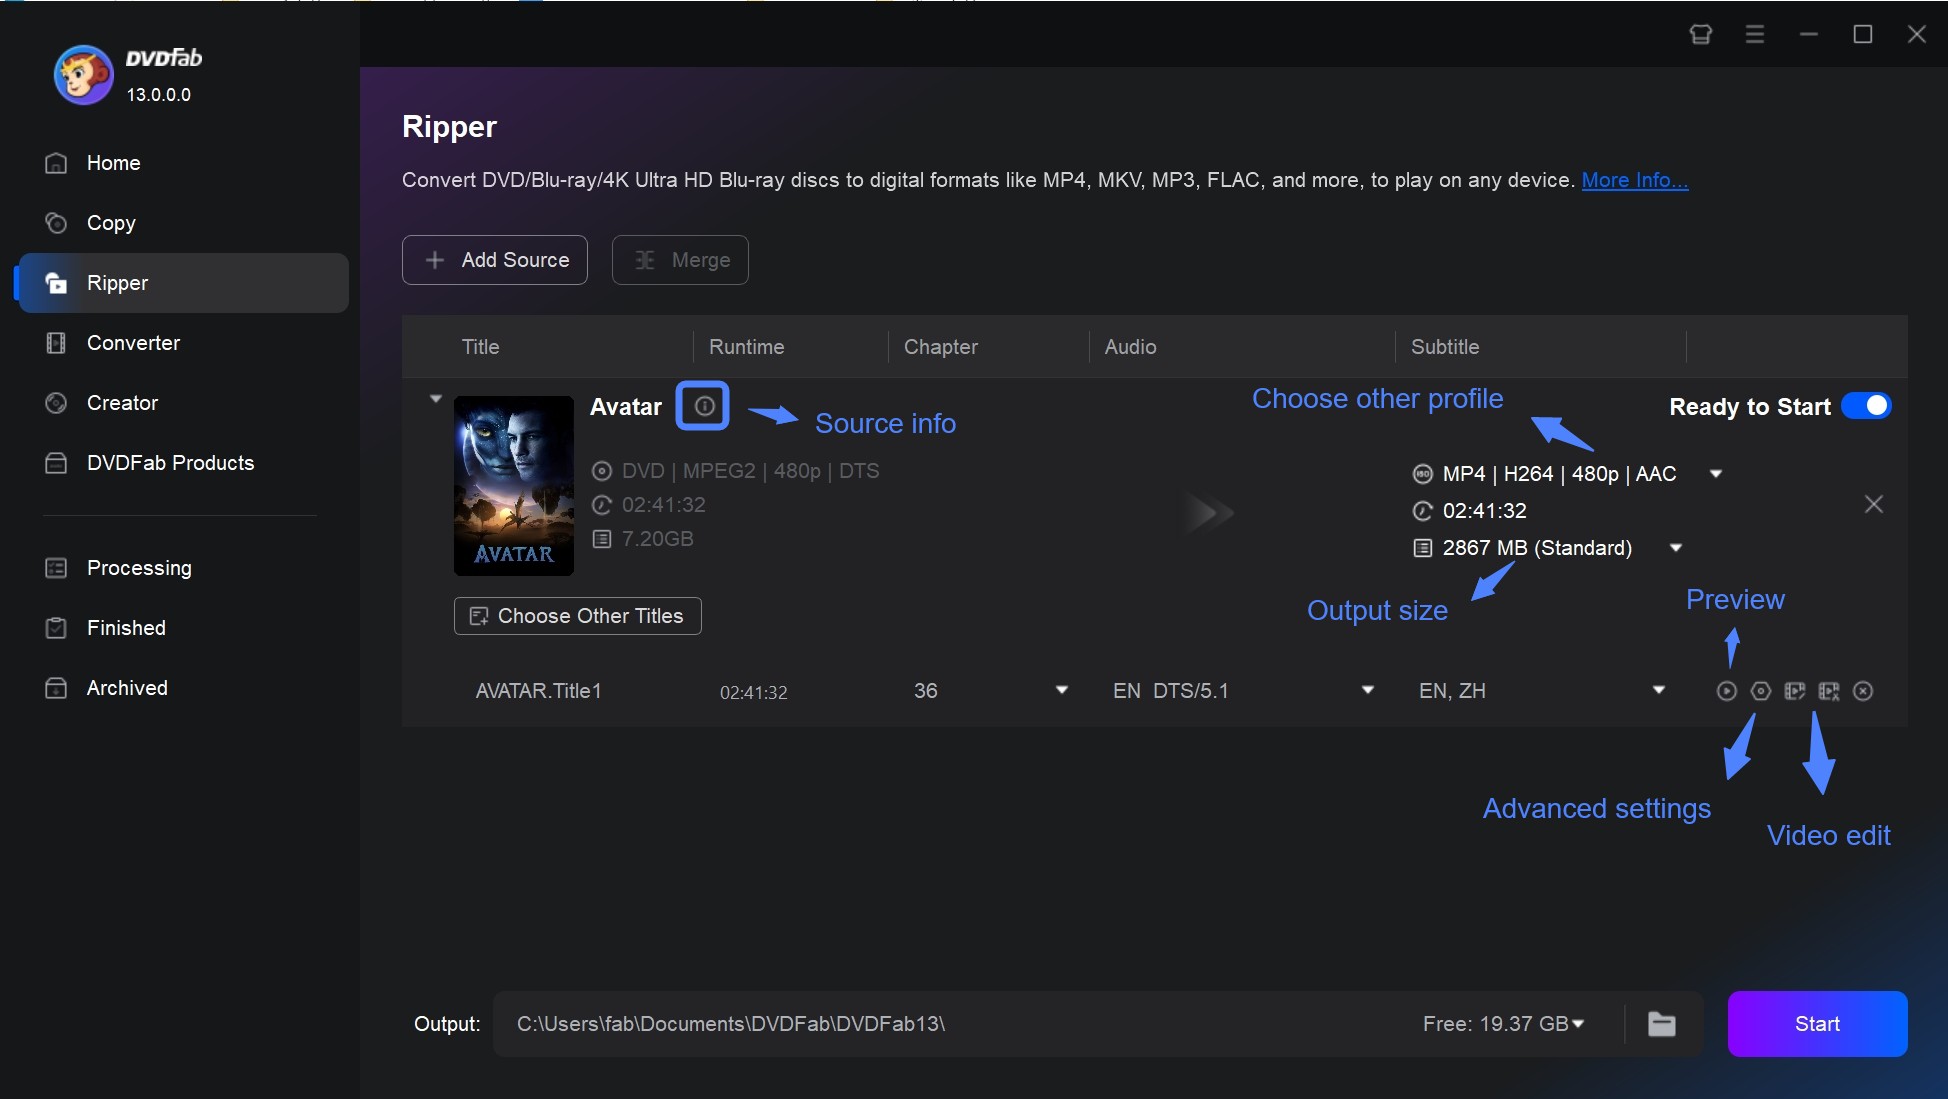Expand the Chapter dropdown for AVATAR.Title1
This screenshot has width=1948, height=1099.
(1062, 691)
